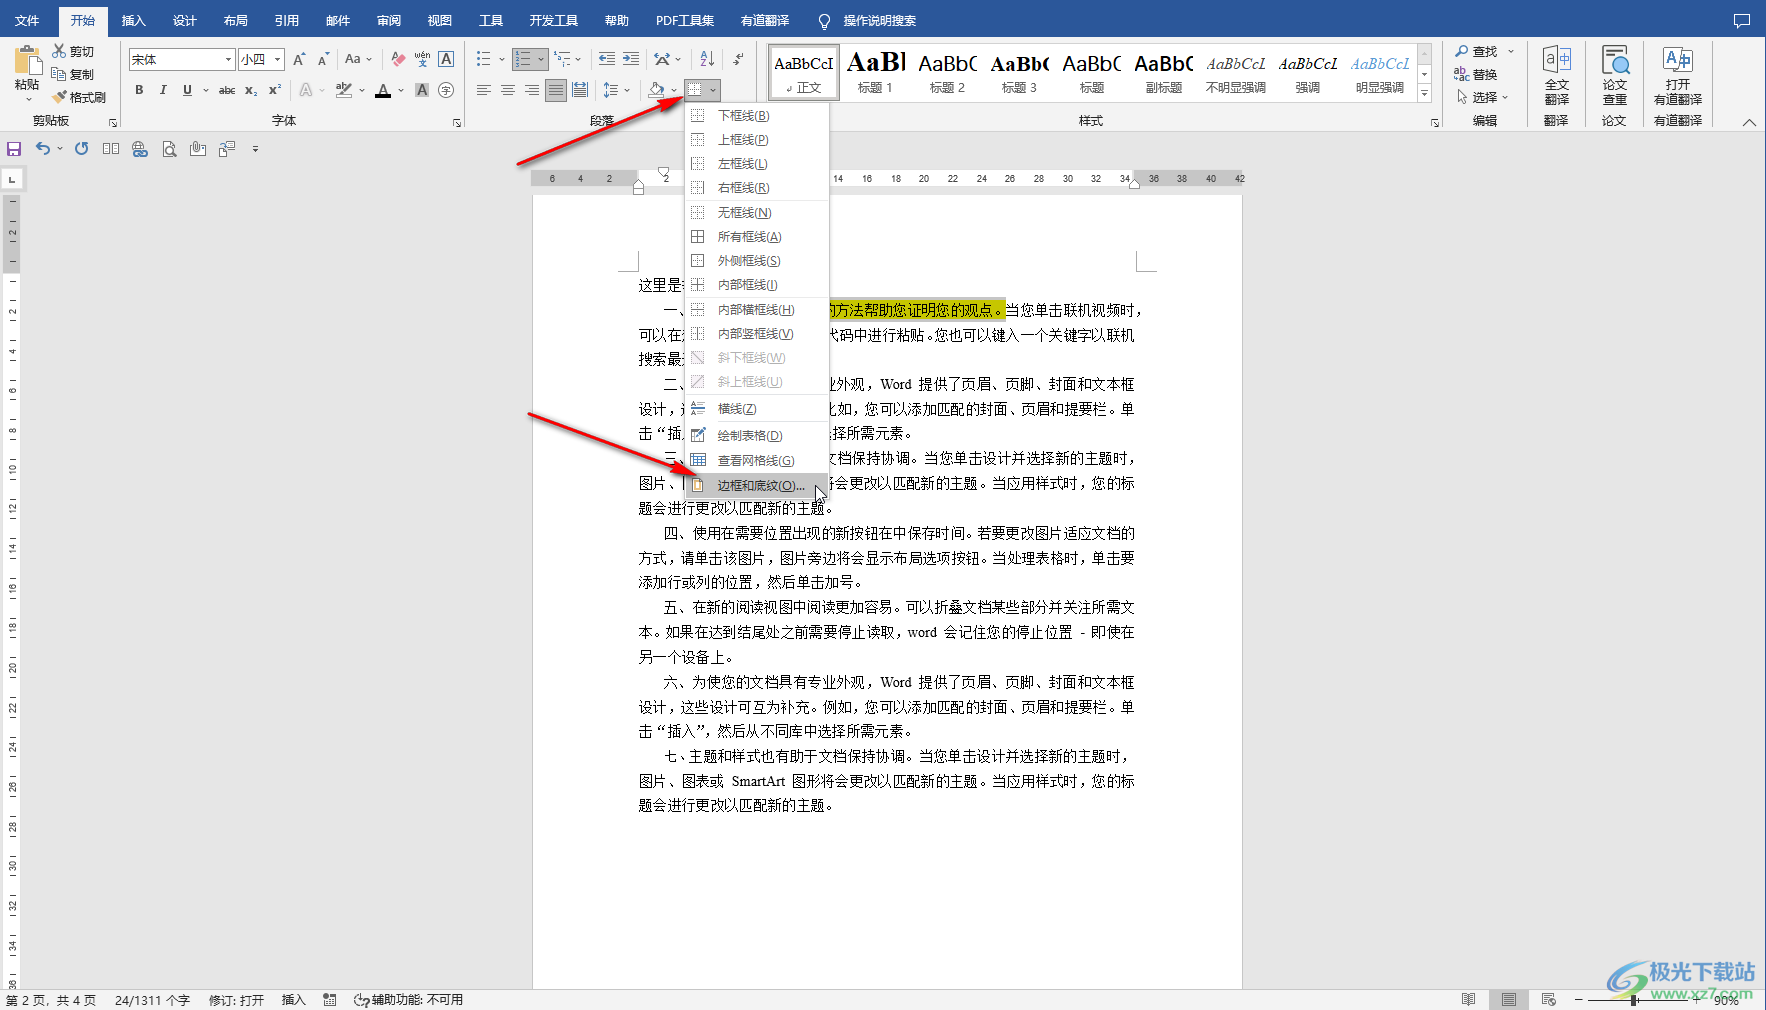Switch to the 插入 ribbon tab
This screenshot has height=1010, width=1766.
[133, 20]
